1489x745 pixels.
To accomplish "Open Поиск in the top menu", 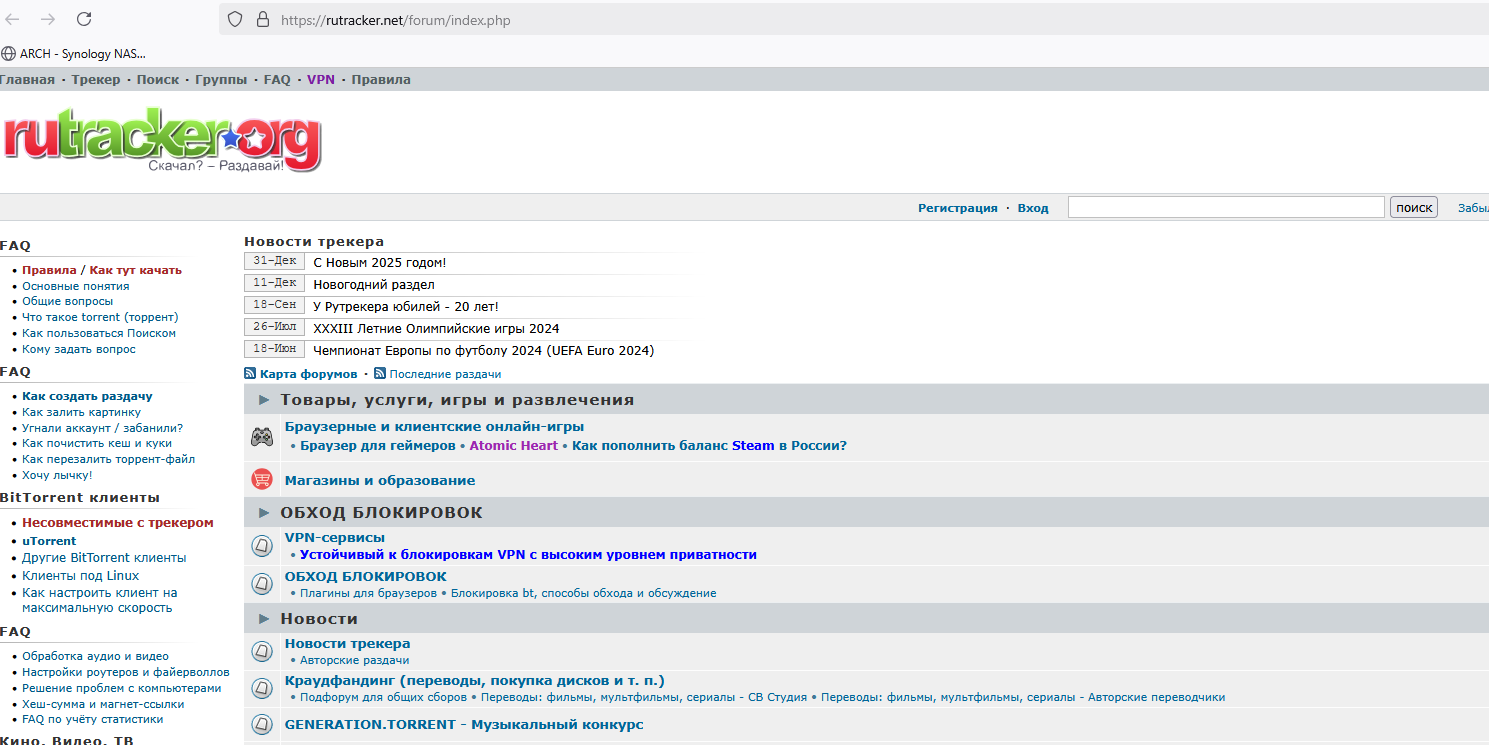I will 158,80.
